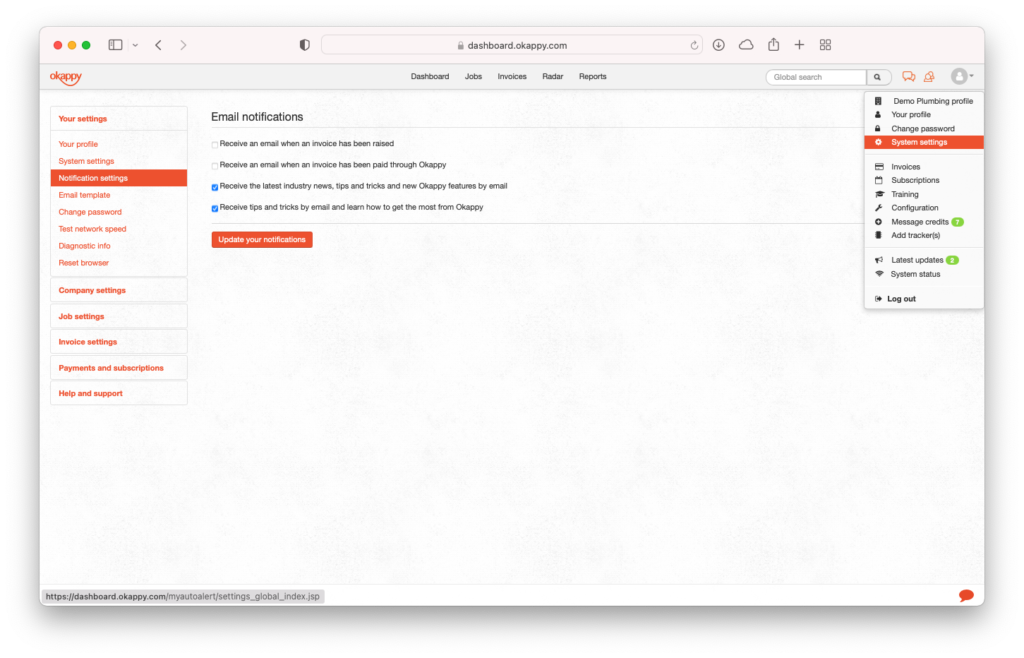Click the Okappy logo
1024x658 pixels.
coord(65,78)
